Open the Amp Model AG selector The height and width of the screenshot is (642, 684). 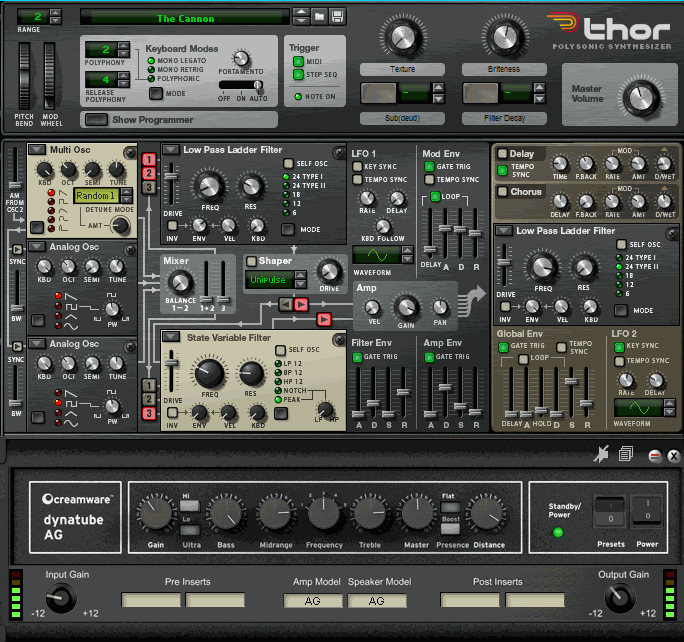tap(313, 601)
